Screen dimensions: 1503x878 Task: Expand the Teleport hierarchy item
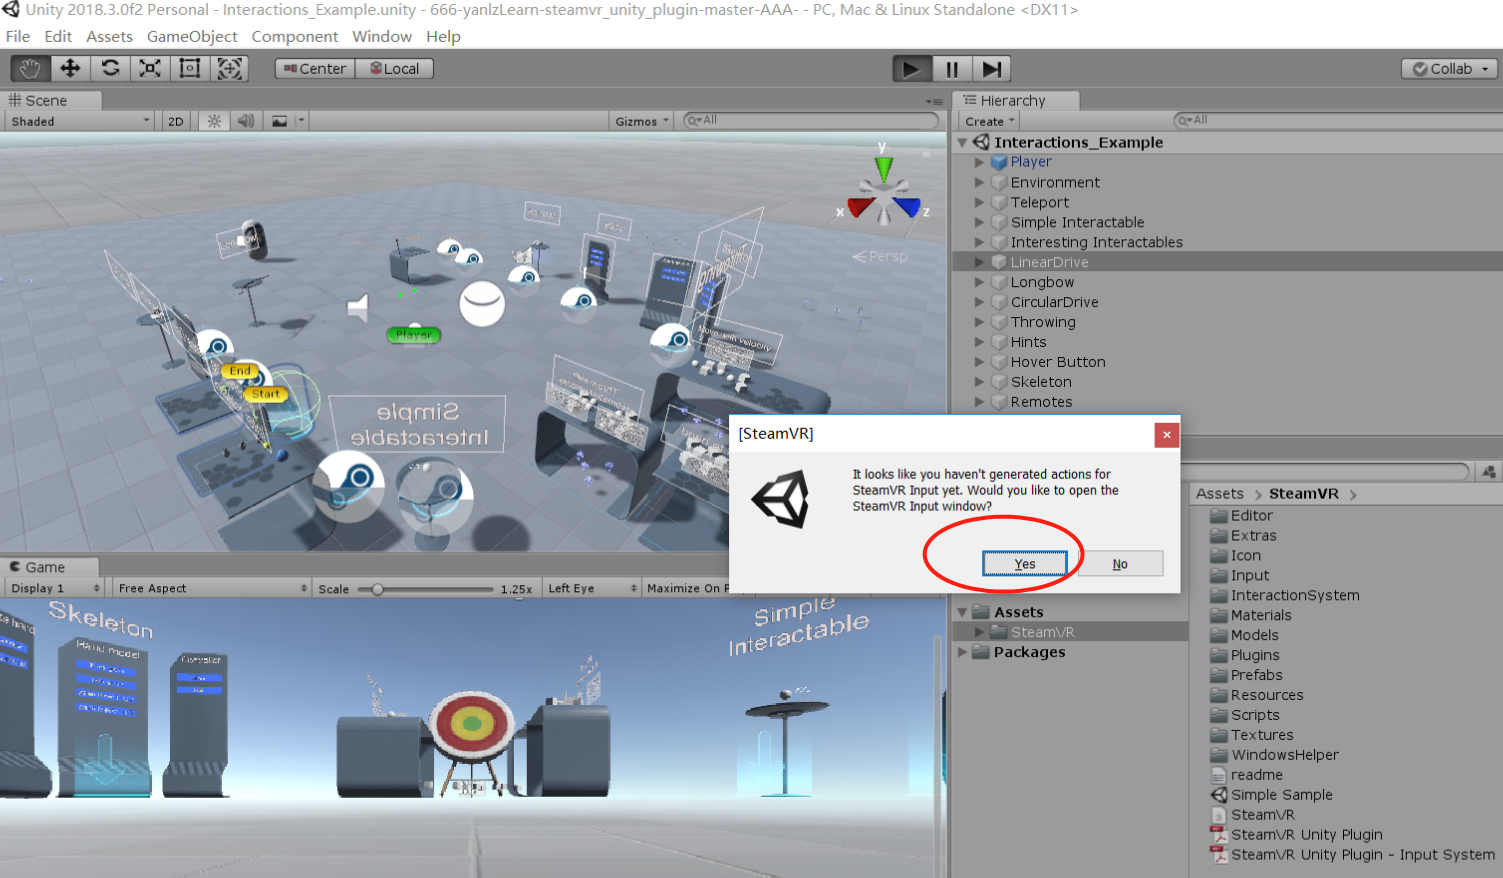pyautogui.click(x=979, y=202)
